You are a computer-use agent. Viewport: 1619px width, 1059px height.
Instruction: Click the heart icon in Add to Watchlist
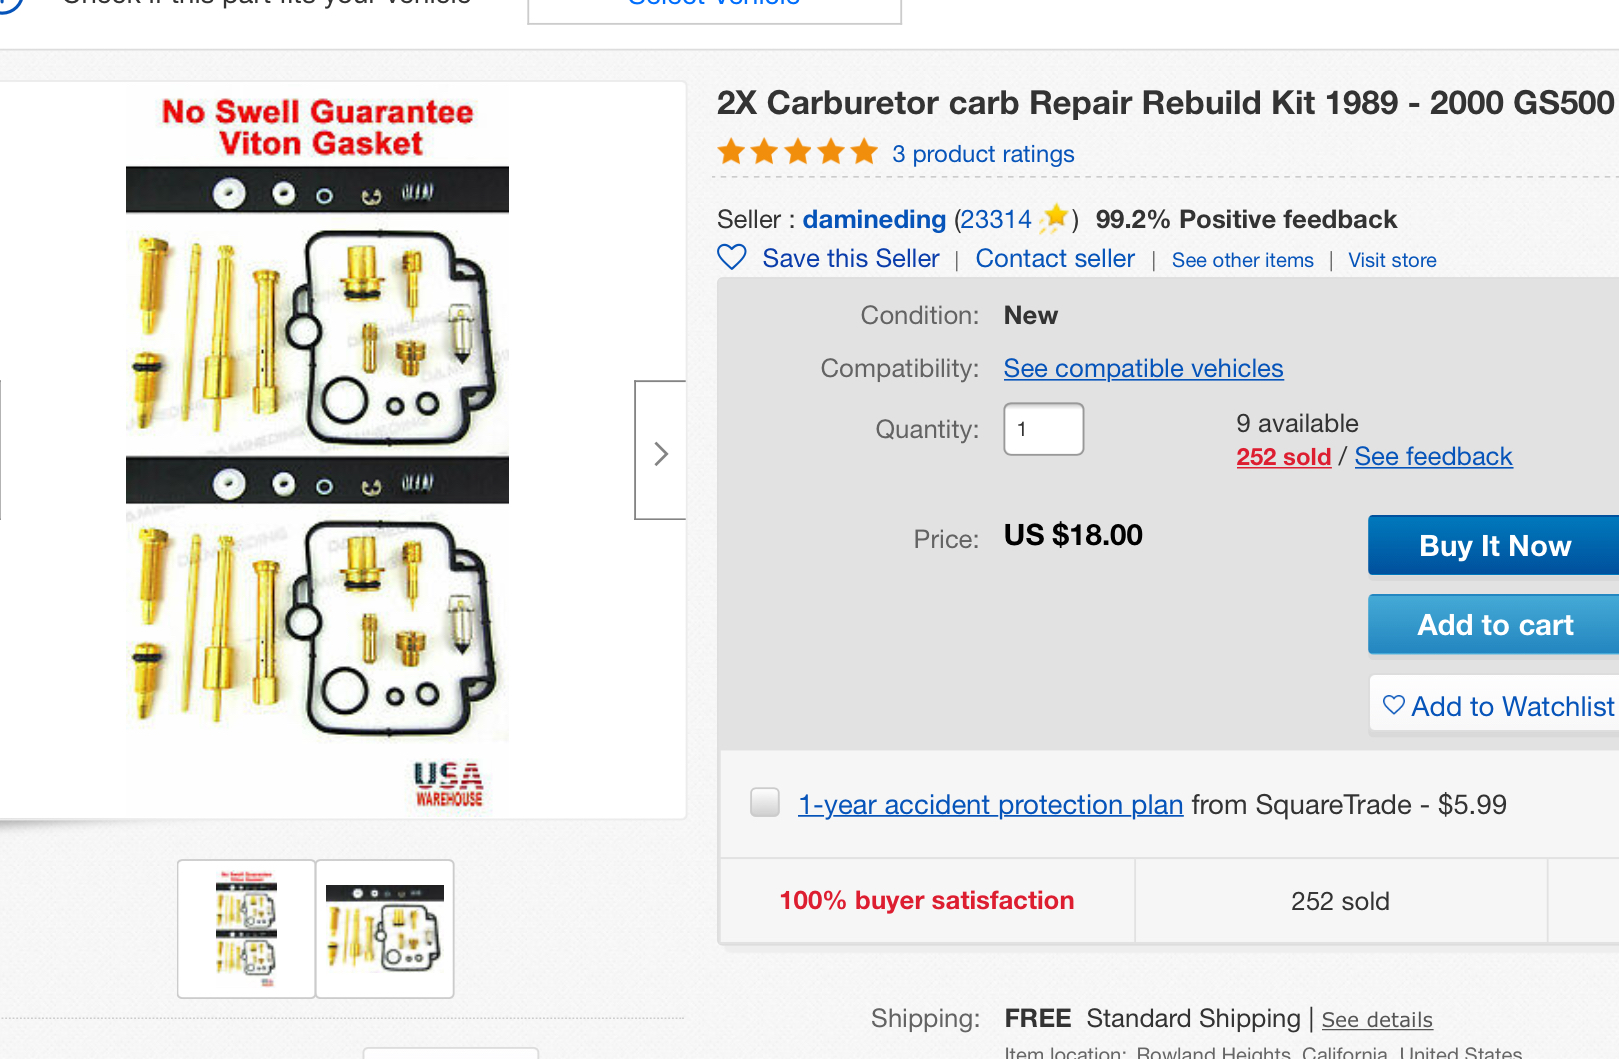1393,705
